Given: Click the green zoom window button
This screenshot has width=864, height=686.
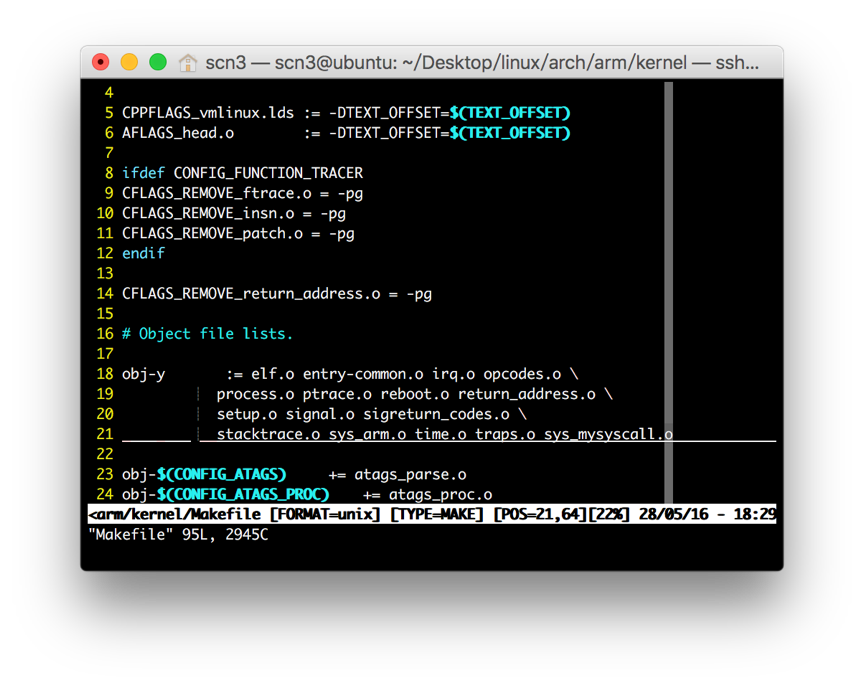Looking at the screenshot, I should pos(158,62).
